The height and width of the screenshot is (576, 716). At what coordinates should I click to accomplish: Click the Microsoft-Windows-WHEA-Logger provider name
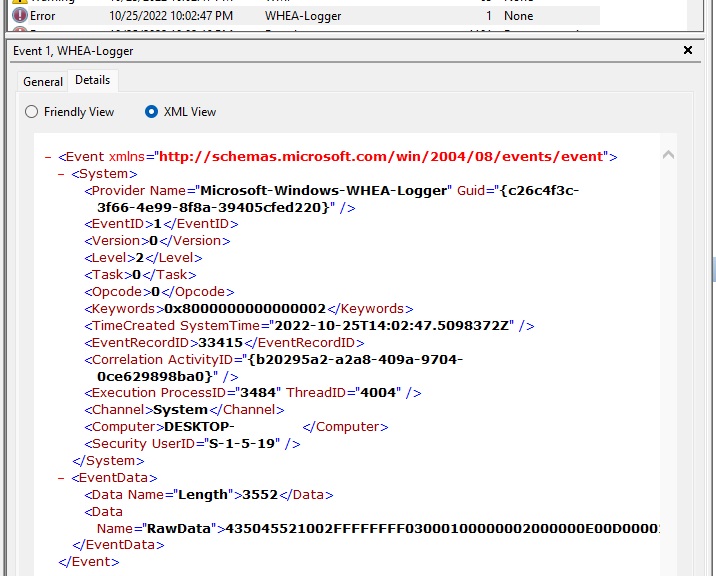(325, 190)
